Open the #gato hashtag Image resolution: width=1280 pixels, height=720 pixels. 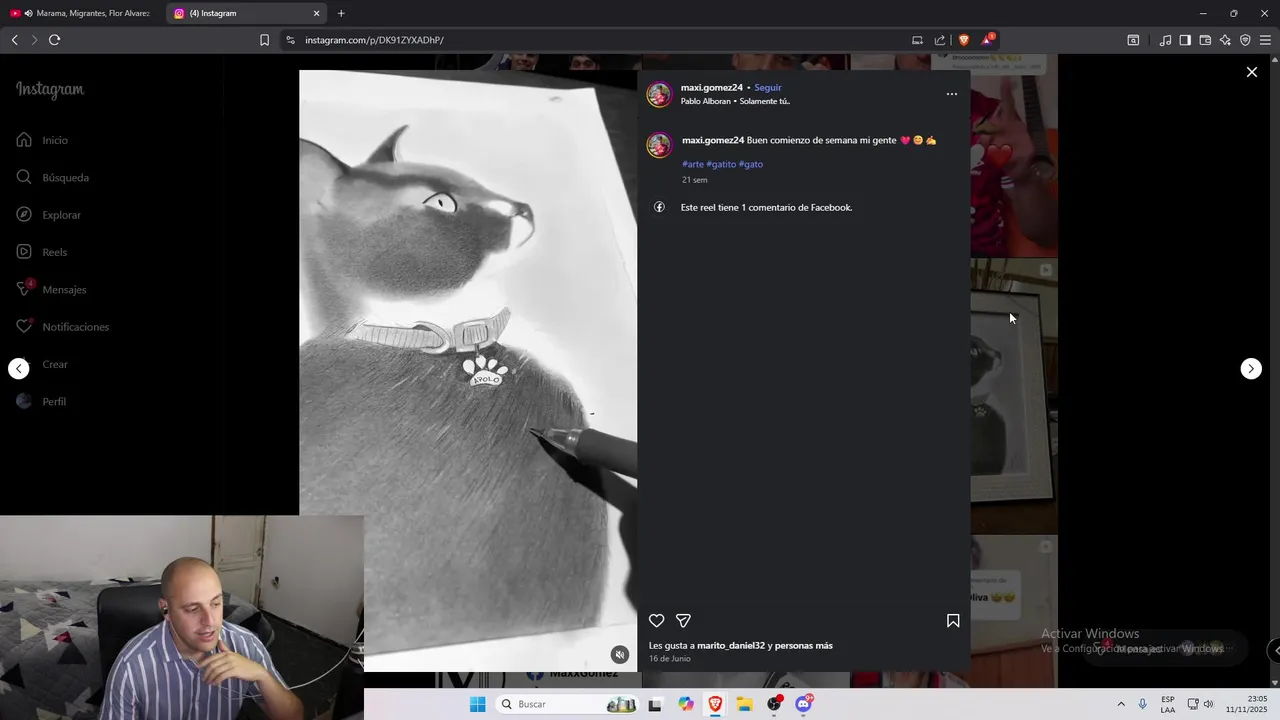(x=751, y=164)
